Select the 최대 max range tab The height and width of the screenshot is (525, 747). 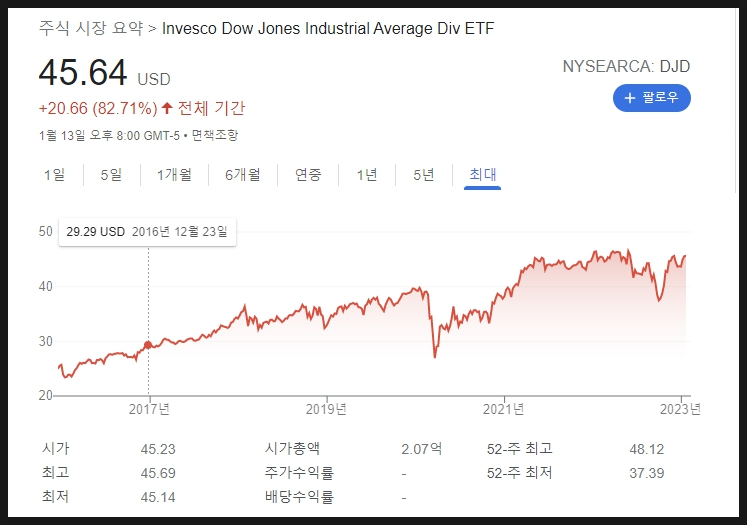pyautogui.click(x=482, y=174)
